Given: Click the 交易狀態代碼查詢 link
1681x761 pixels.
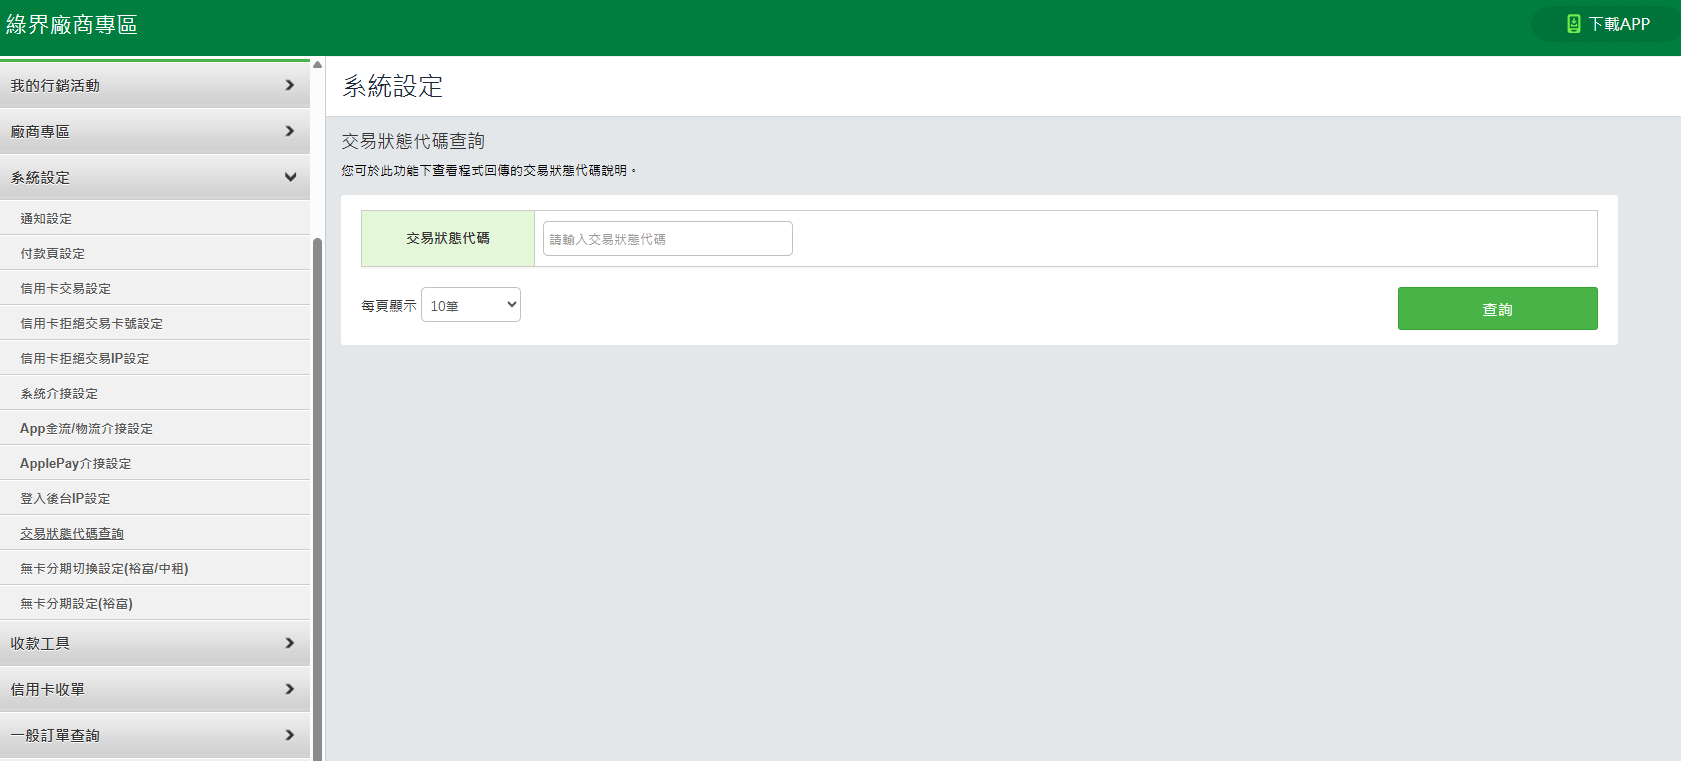Looking at the screenshot, I should (72, 534).
